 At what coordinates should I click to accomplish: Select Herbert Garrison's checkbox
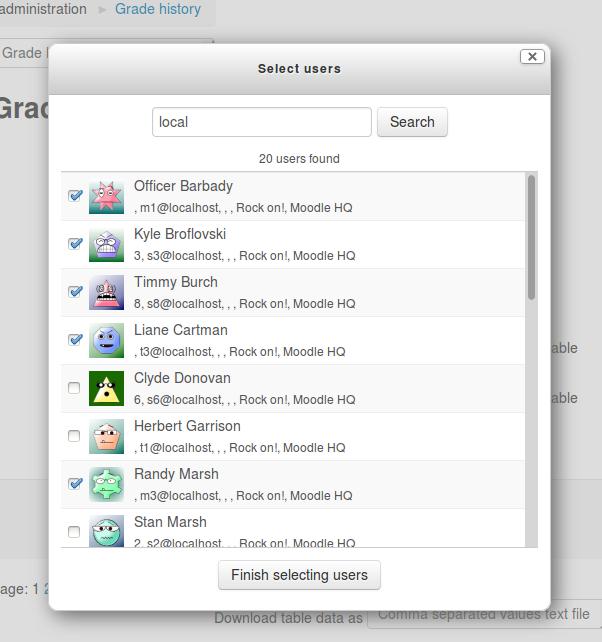(74, 436)
